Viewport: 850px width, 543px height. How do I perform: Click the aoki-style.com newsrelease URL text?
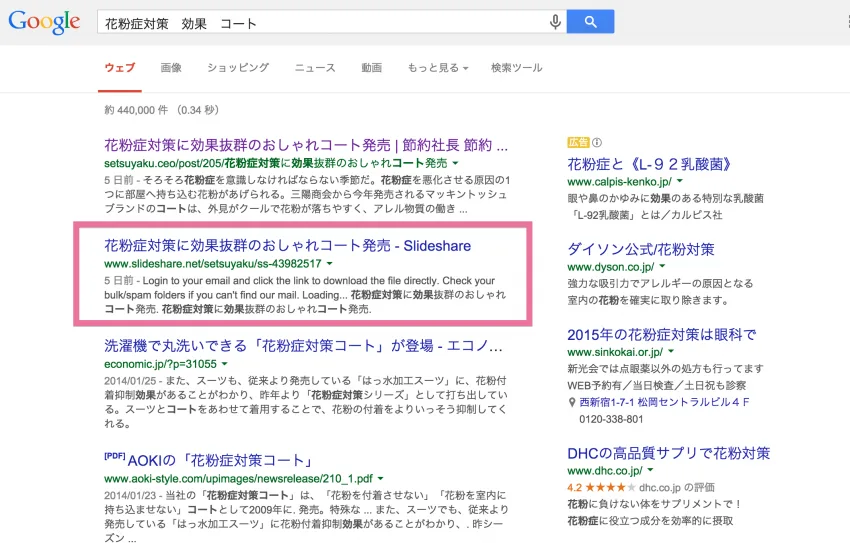click(239, 479)
